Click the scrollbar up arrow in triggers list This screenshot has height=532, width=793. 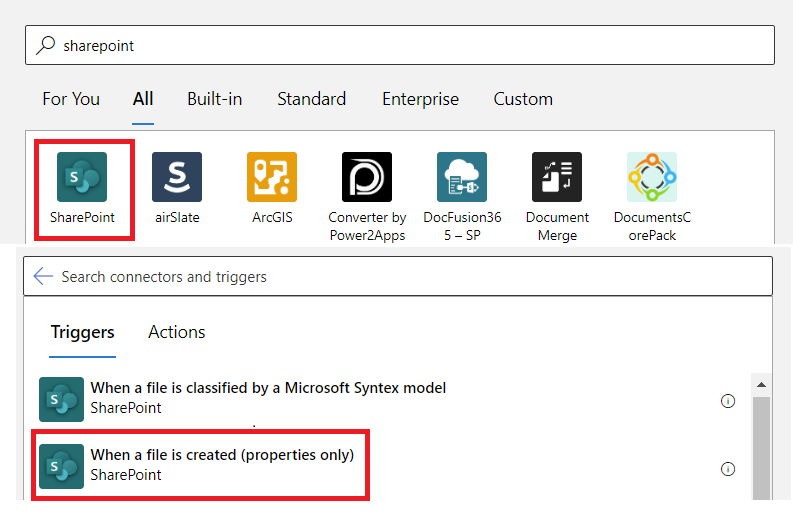coord(761,385)
